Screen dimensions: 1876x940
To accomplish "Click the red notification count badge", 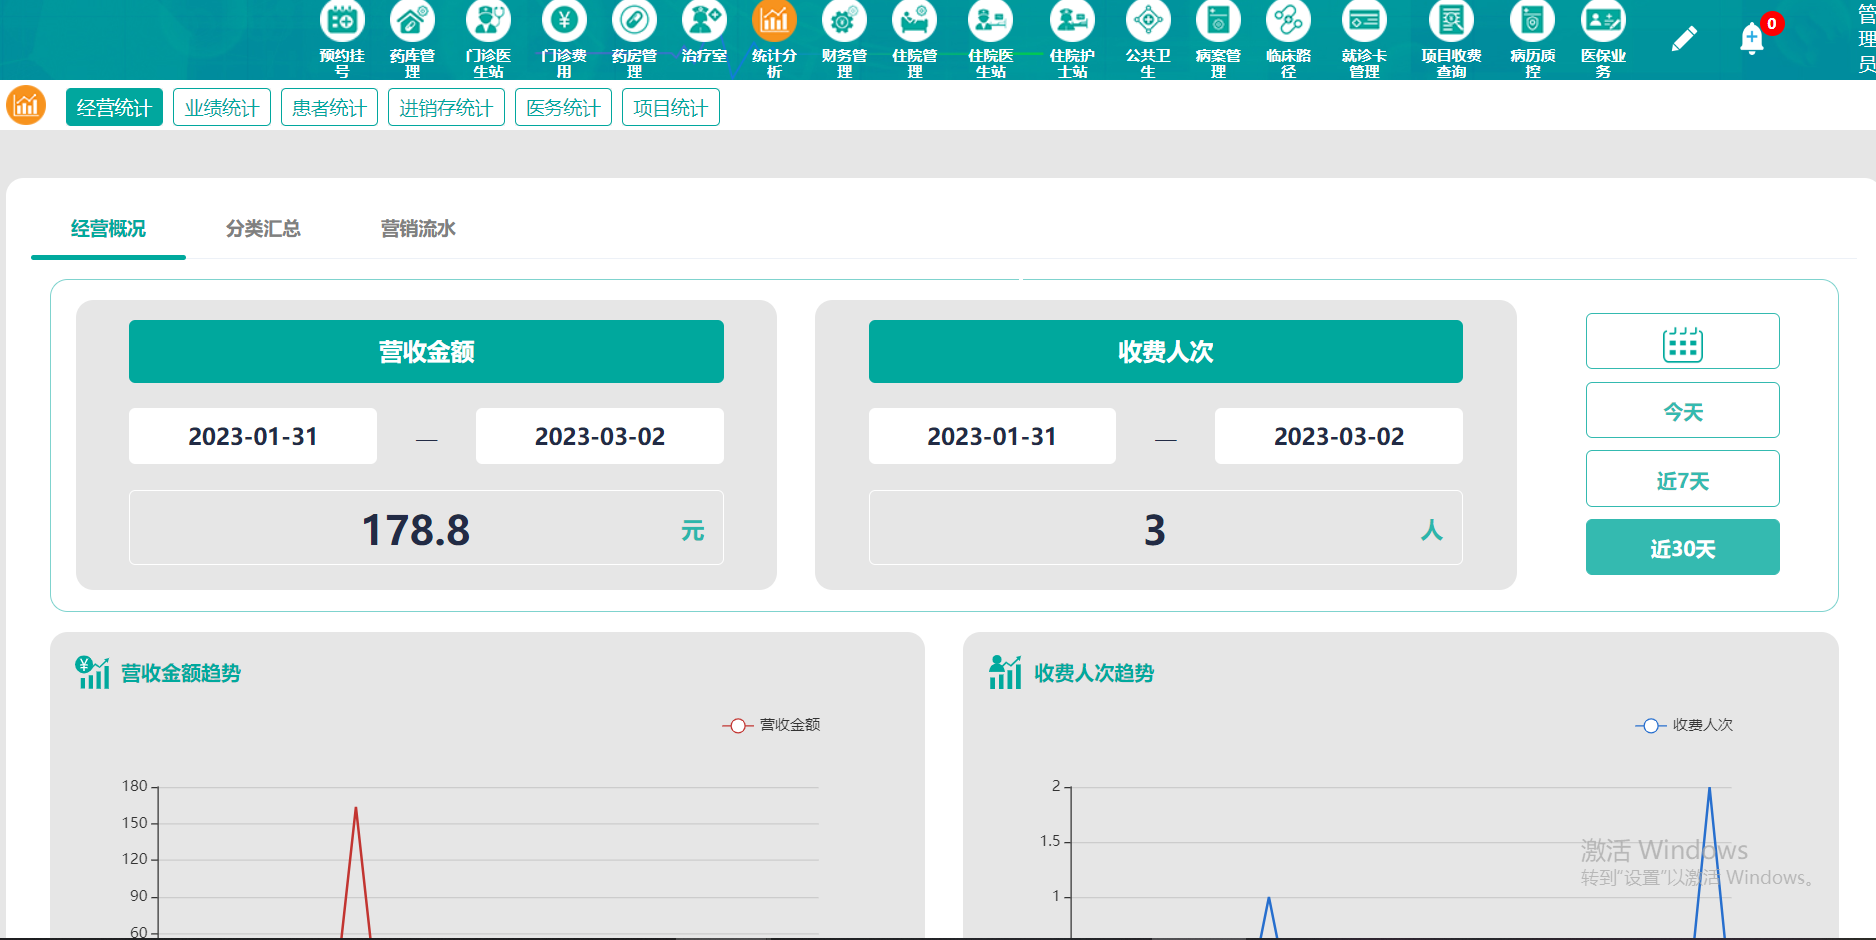I will [x=1772, y=23].
